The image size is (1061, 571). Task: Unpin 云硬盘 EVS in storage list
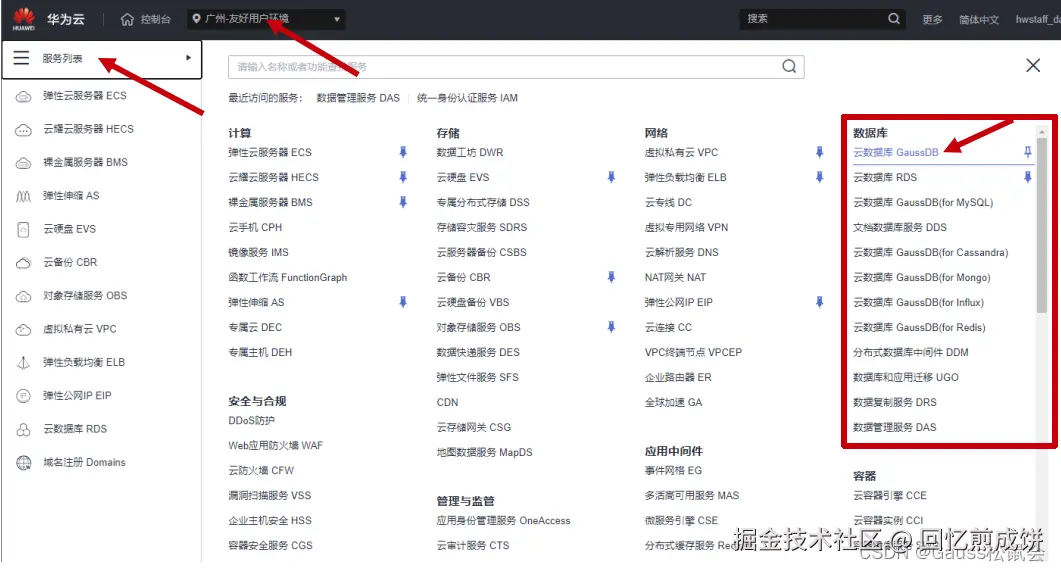coord(611,177)
